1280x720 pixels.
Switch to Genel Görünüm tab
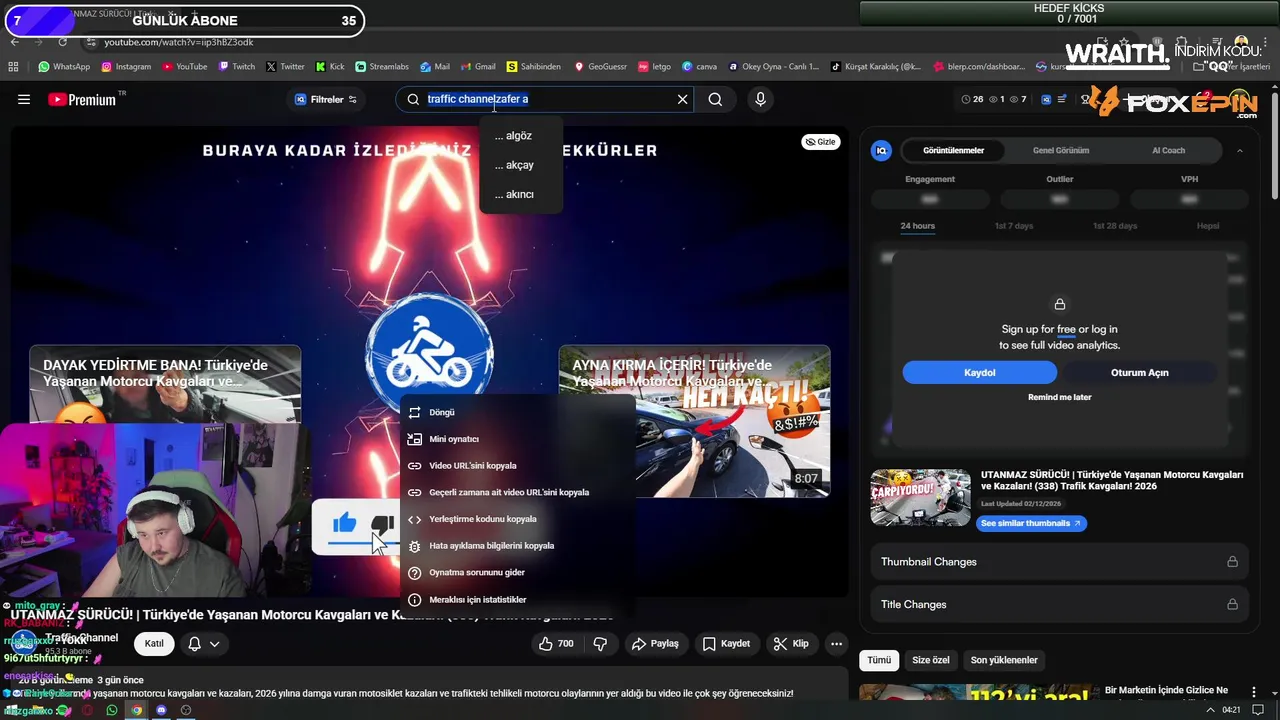(x=1060, y=150)
